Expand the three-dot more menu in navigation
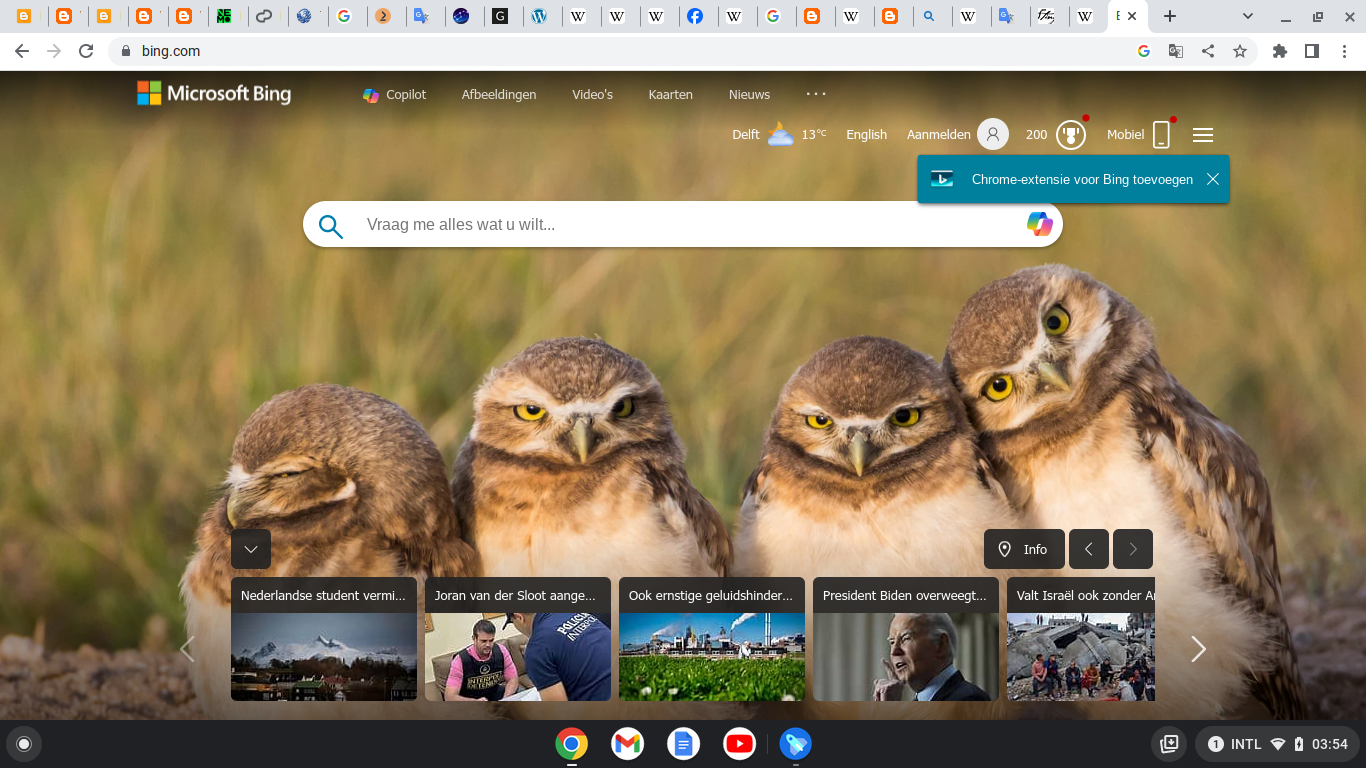 point(816,94)
